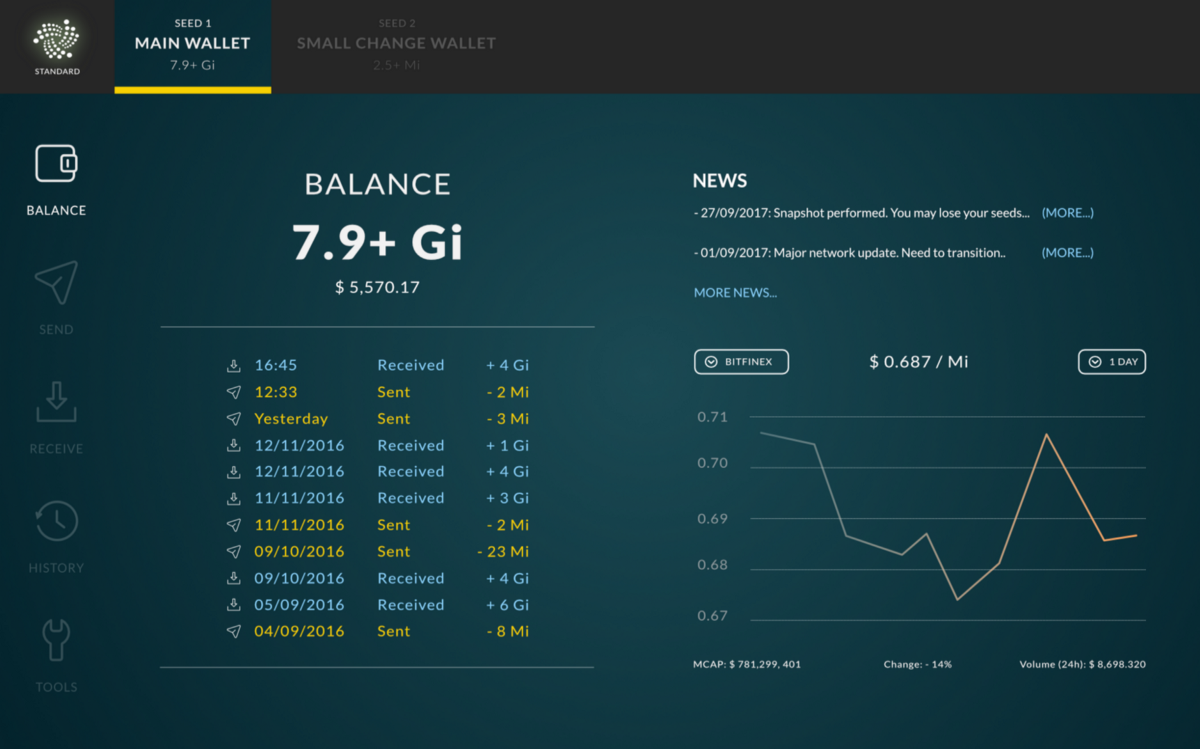The height and width of the screenshot is (749, 1200).
Task: Open the Balance wallet icon
Action: (56, 163)
